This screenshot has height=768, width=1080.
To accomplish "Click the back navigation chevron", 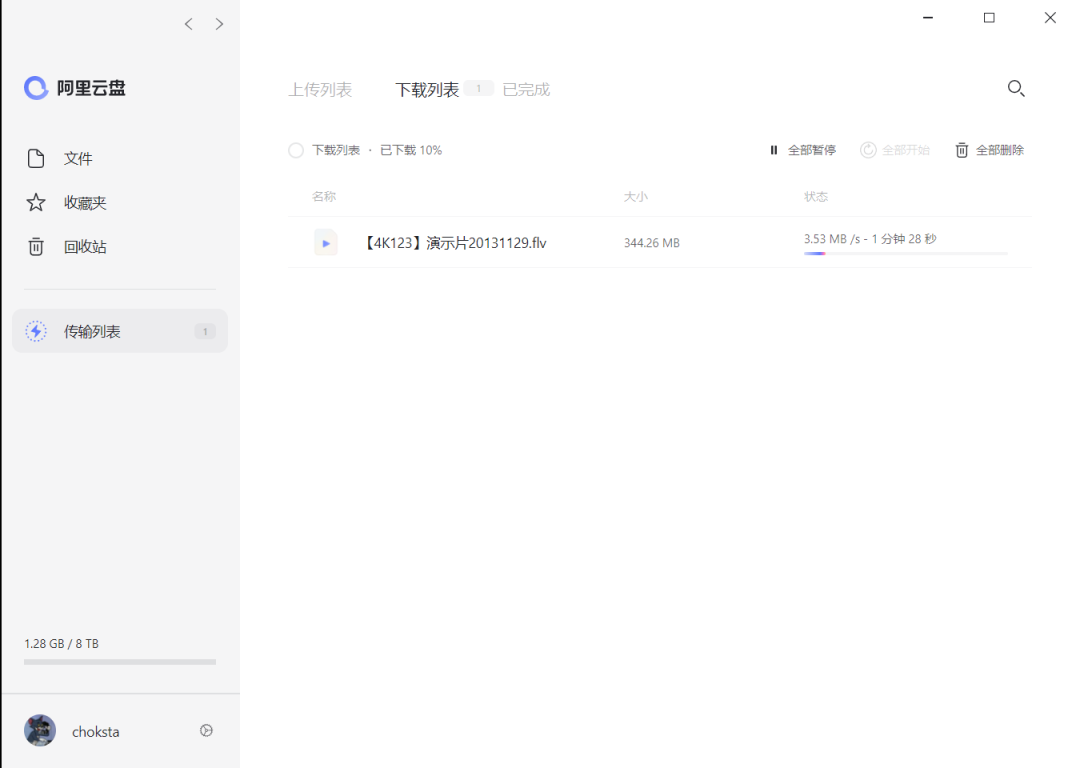I will click(188, 23).
